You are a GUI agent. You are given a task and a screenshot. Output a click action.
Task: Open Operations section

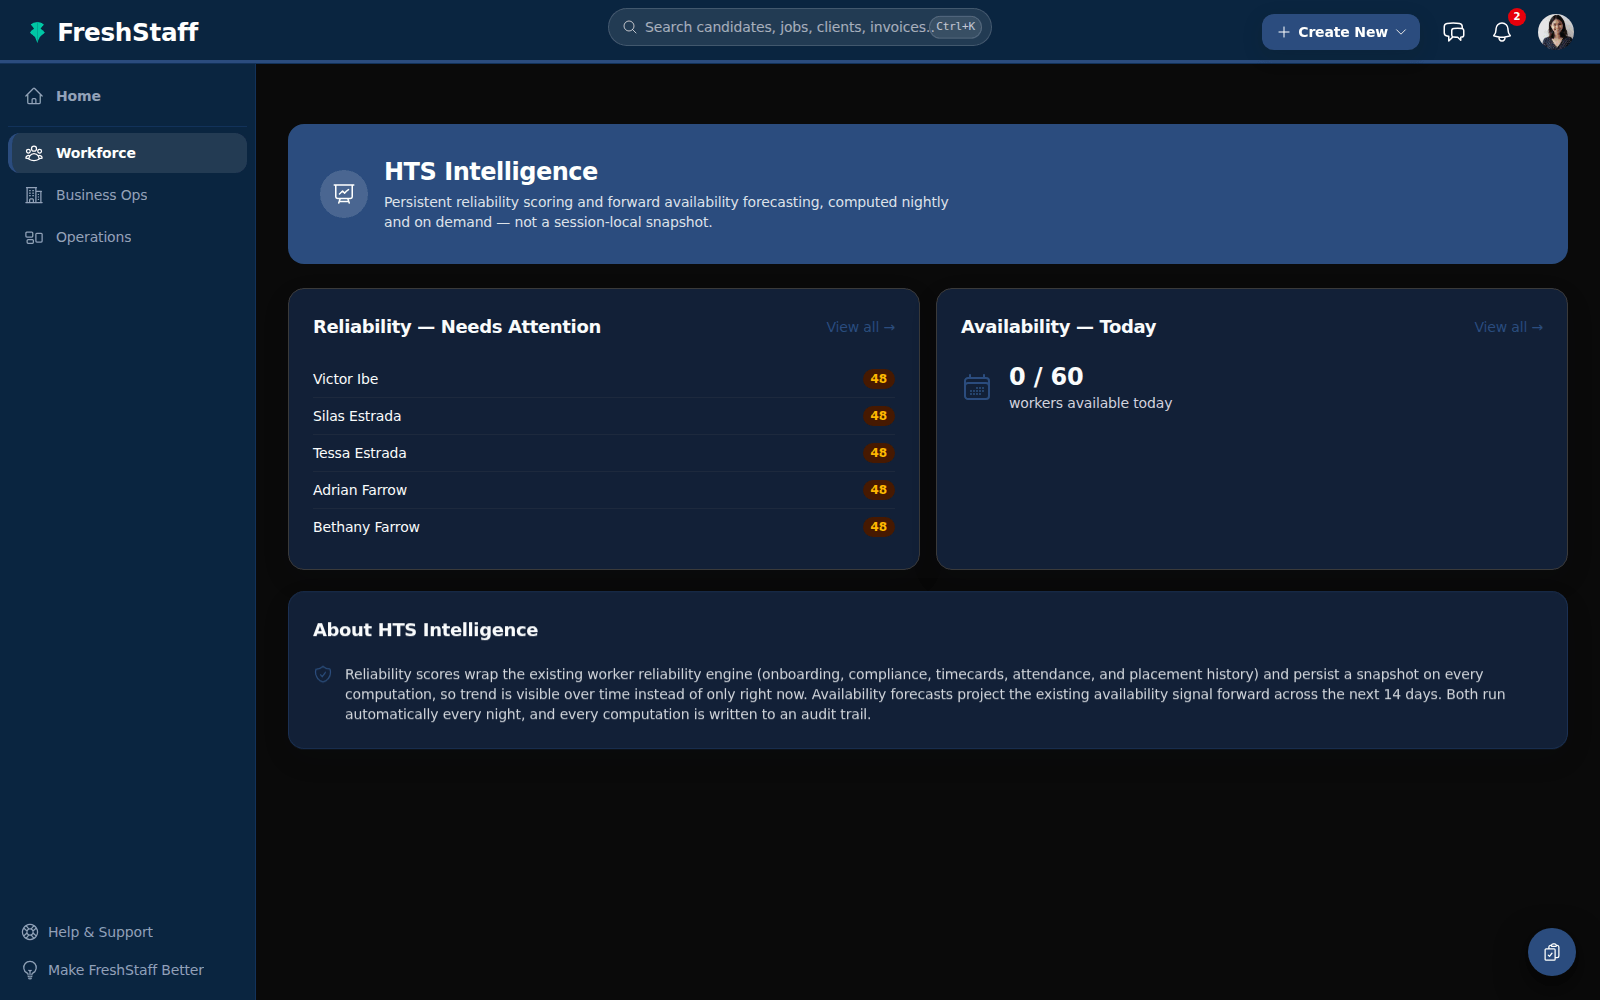[127, 237]
